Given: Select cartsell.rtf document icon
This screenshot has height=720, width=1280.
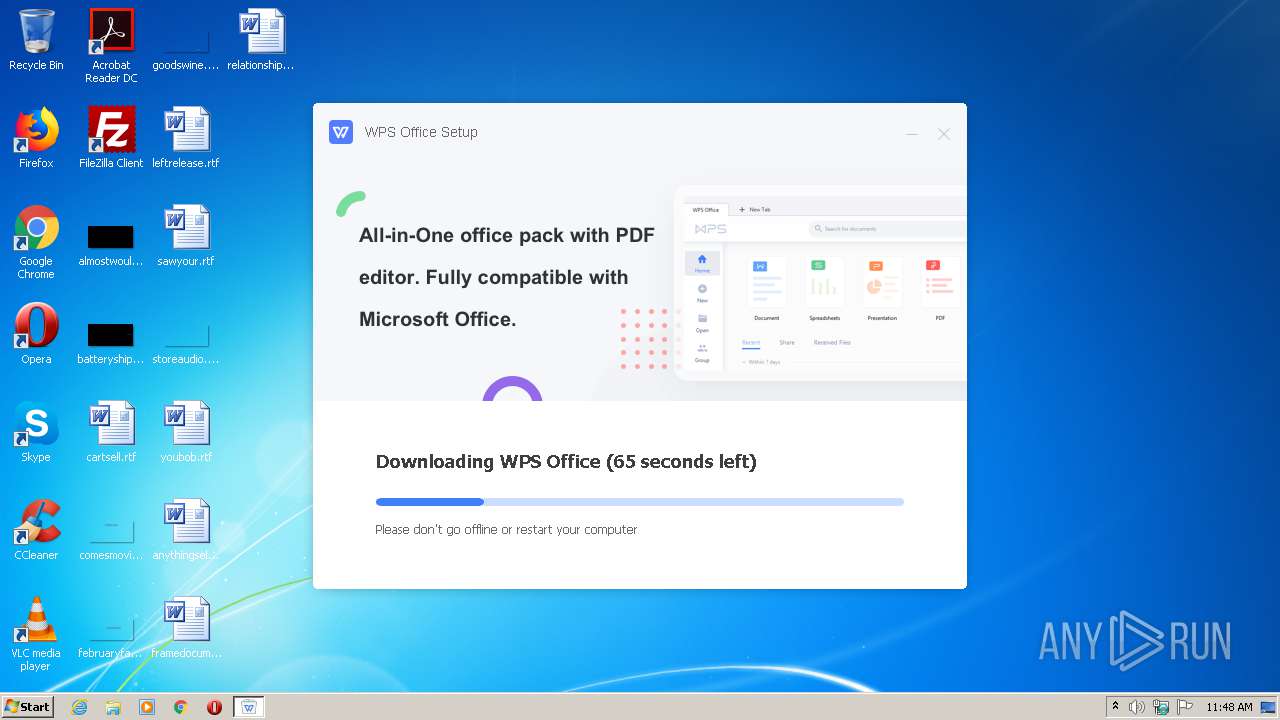Looking at the screenshot, I should (x=111, y=432).
